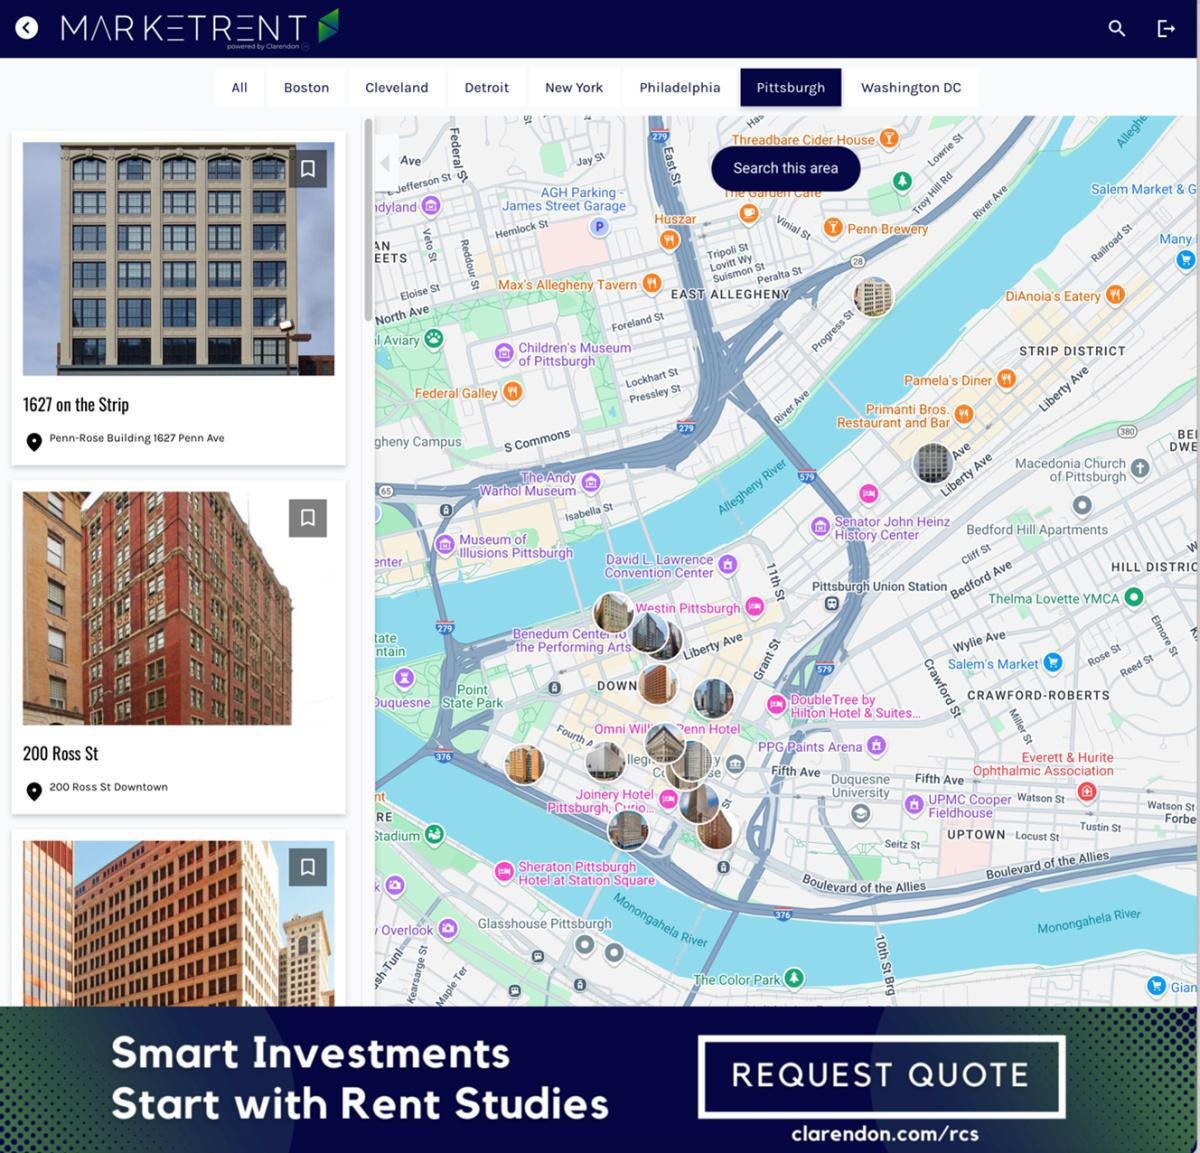Click the REQUEST QUOTE button in the banner

[x=881, y=1075]
